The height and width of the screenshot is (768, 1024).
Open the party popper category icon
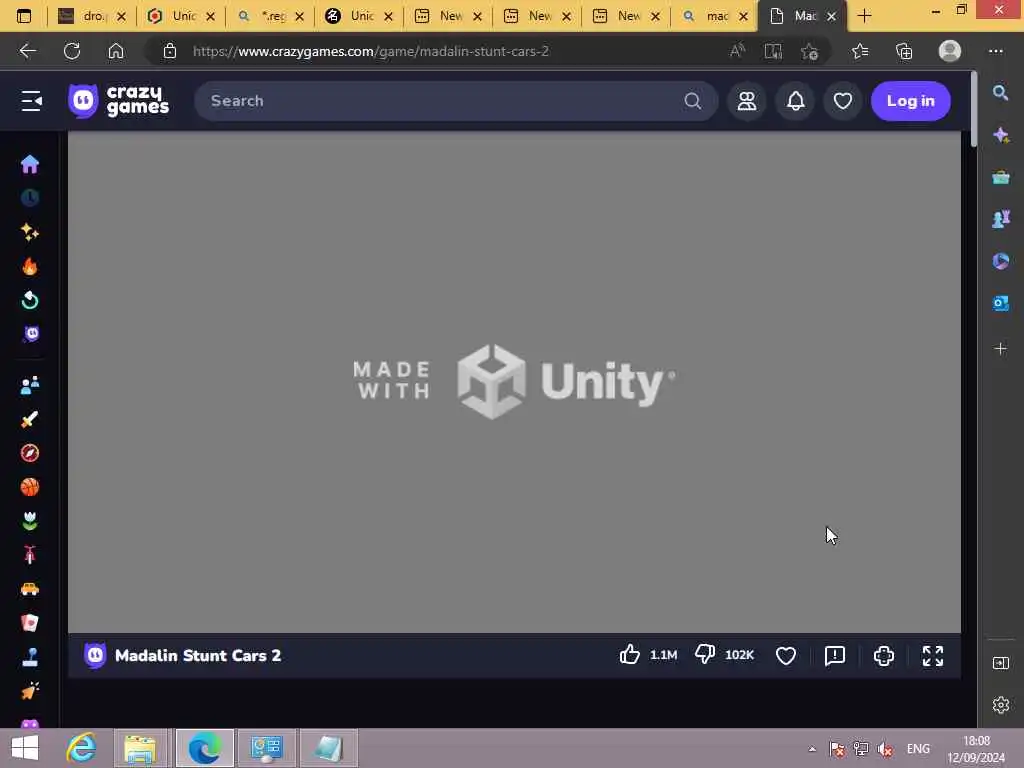pos(30,690)
